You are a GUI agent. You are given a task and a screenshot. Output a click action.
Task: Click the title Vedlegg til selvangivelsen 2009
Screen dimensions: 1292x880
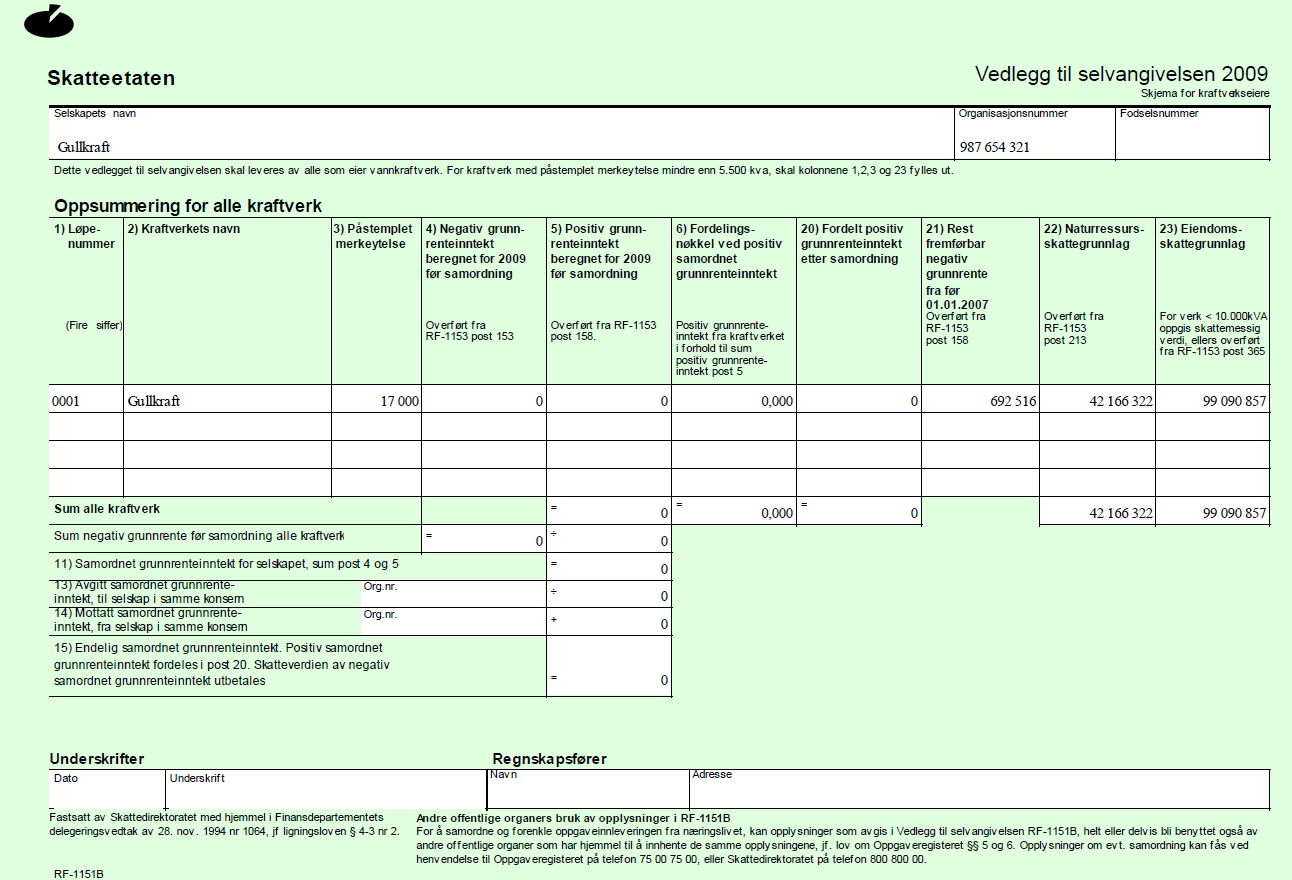[x=1122, y=74]
